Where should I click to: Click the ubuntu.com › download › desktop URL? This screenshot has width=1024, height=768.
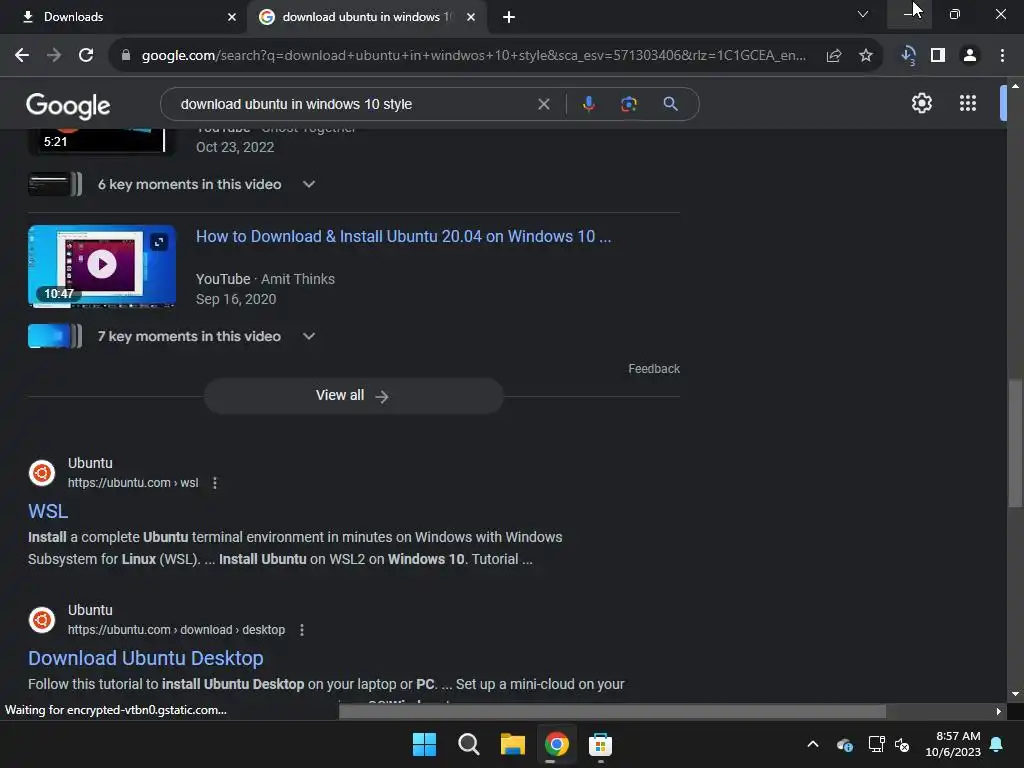(x=176, y=630)
